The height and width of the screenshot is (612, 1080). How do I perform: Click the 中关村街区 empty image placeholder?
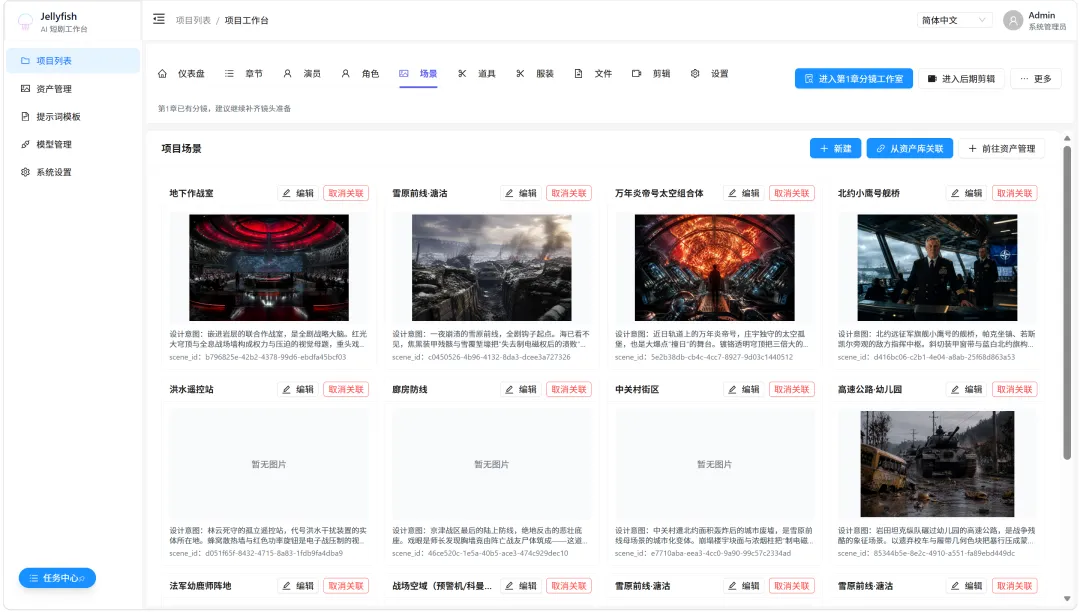point(714,465)
